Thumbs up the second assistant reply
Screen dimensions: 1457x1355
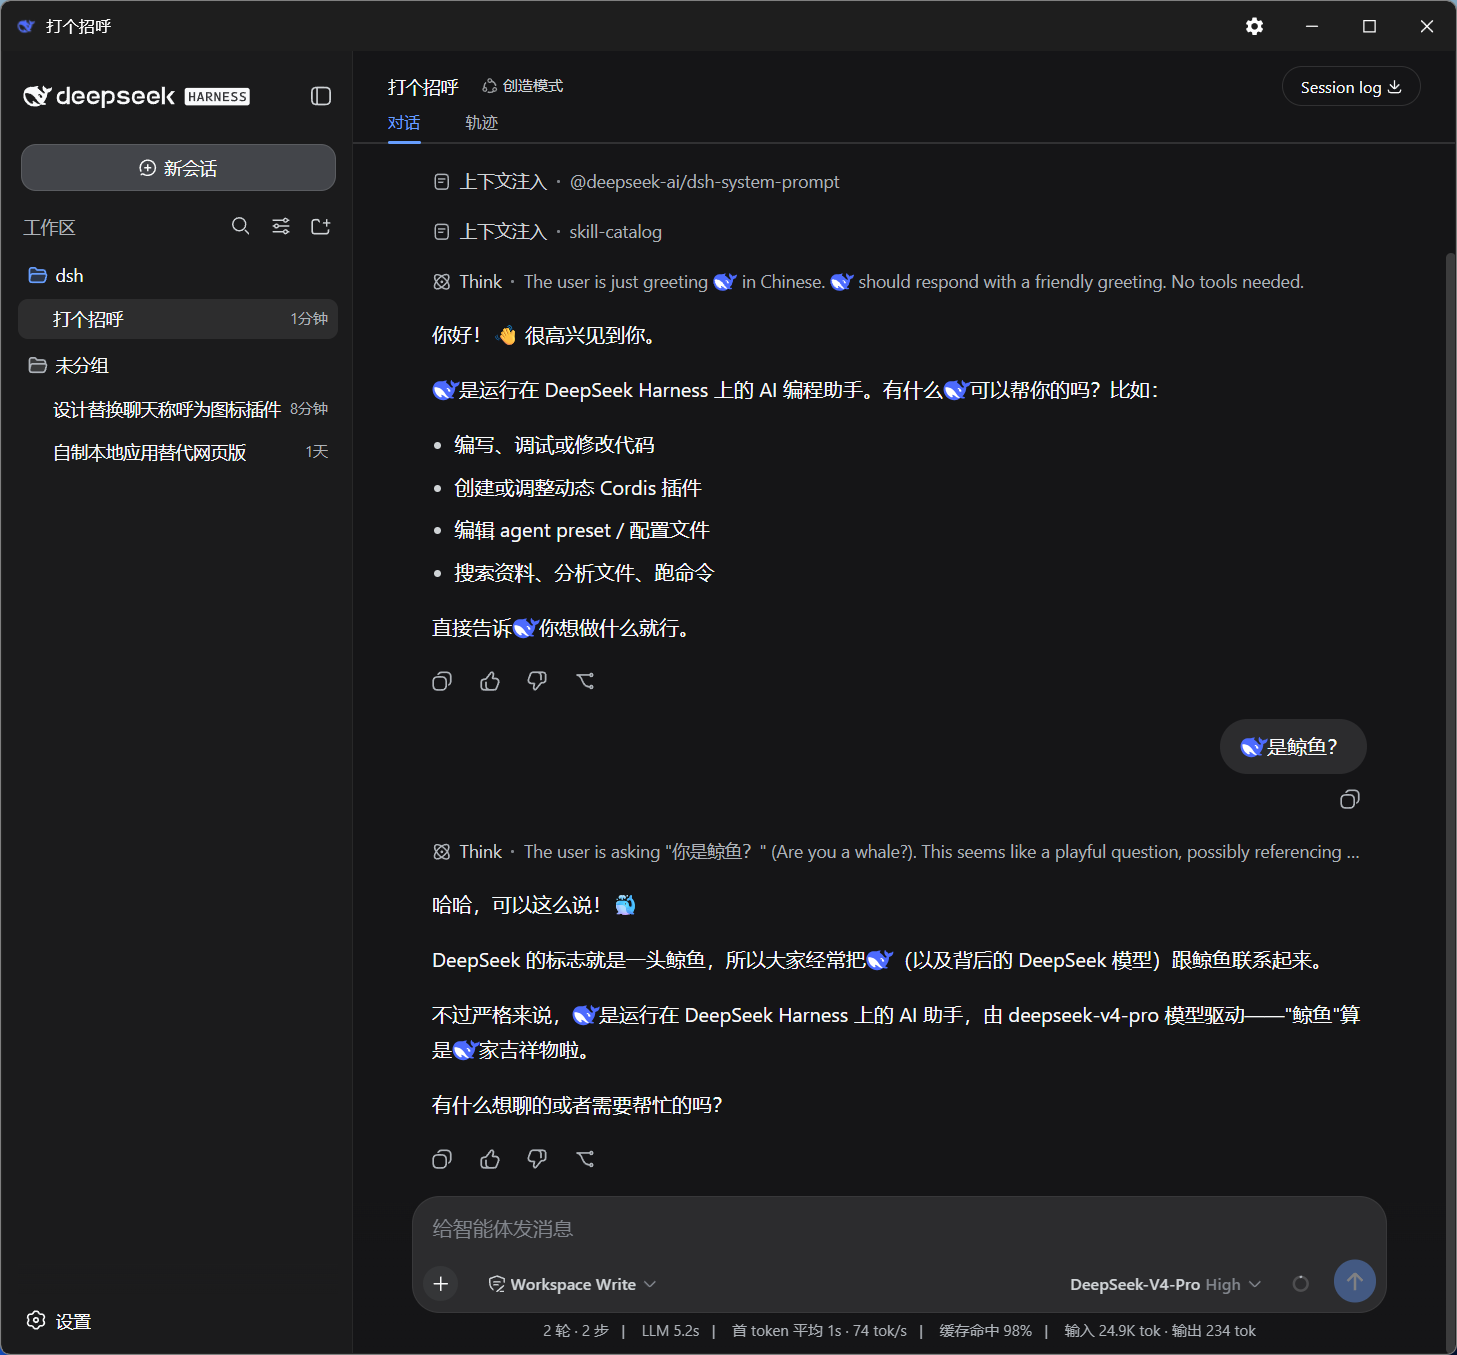[490, 1159]
